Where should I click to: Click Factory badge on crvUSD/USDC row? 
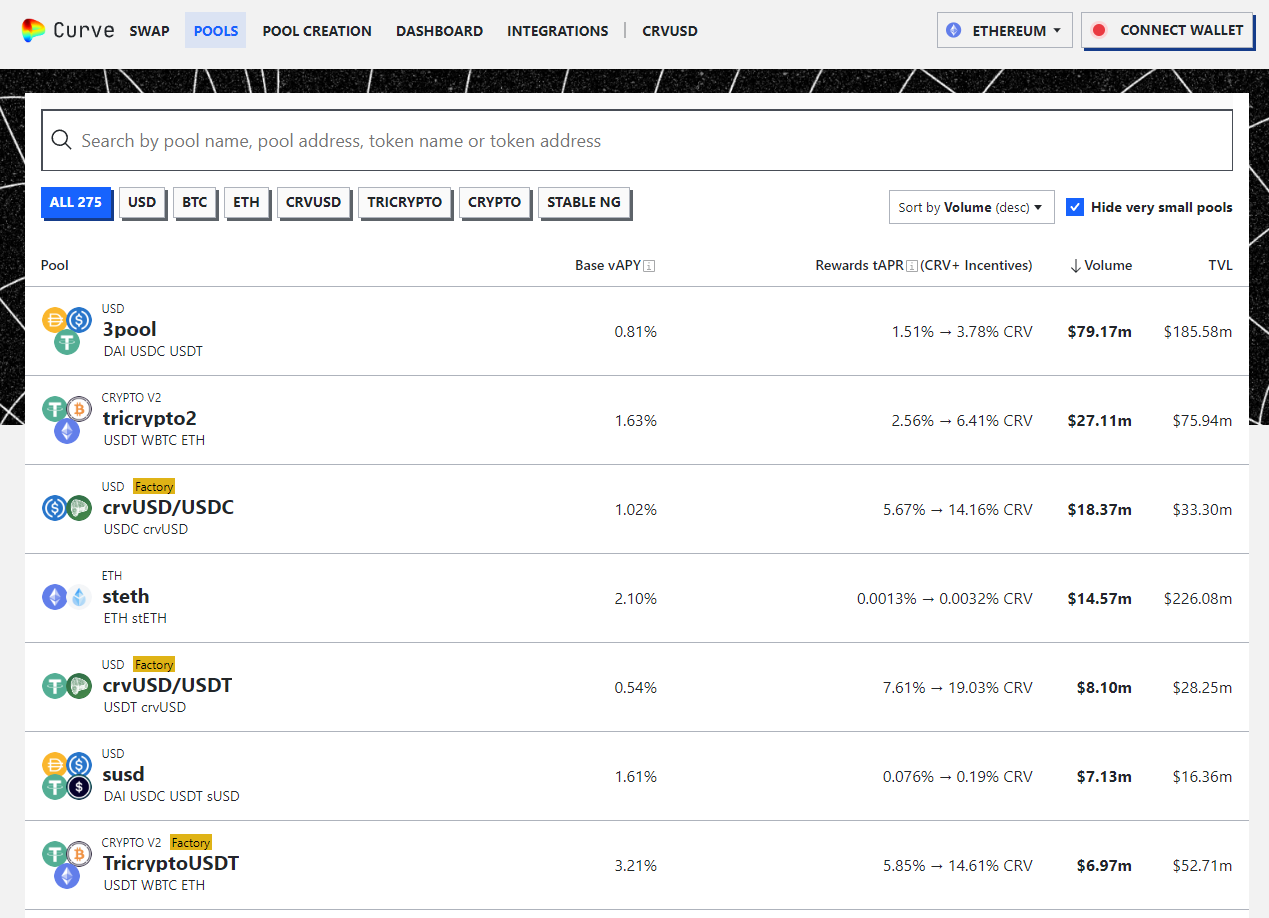[x=154, y=486]
